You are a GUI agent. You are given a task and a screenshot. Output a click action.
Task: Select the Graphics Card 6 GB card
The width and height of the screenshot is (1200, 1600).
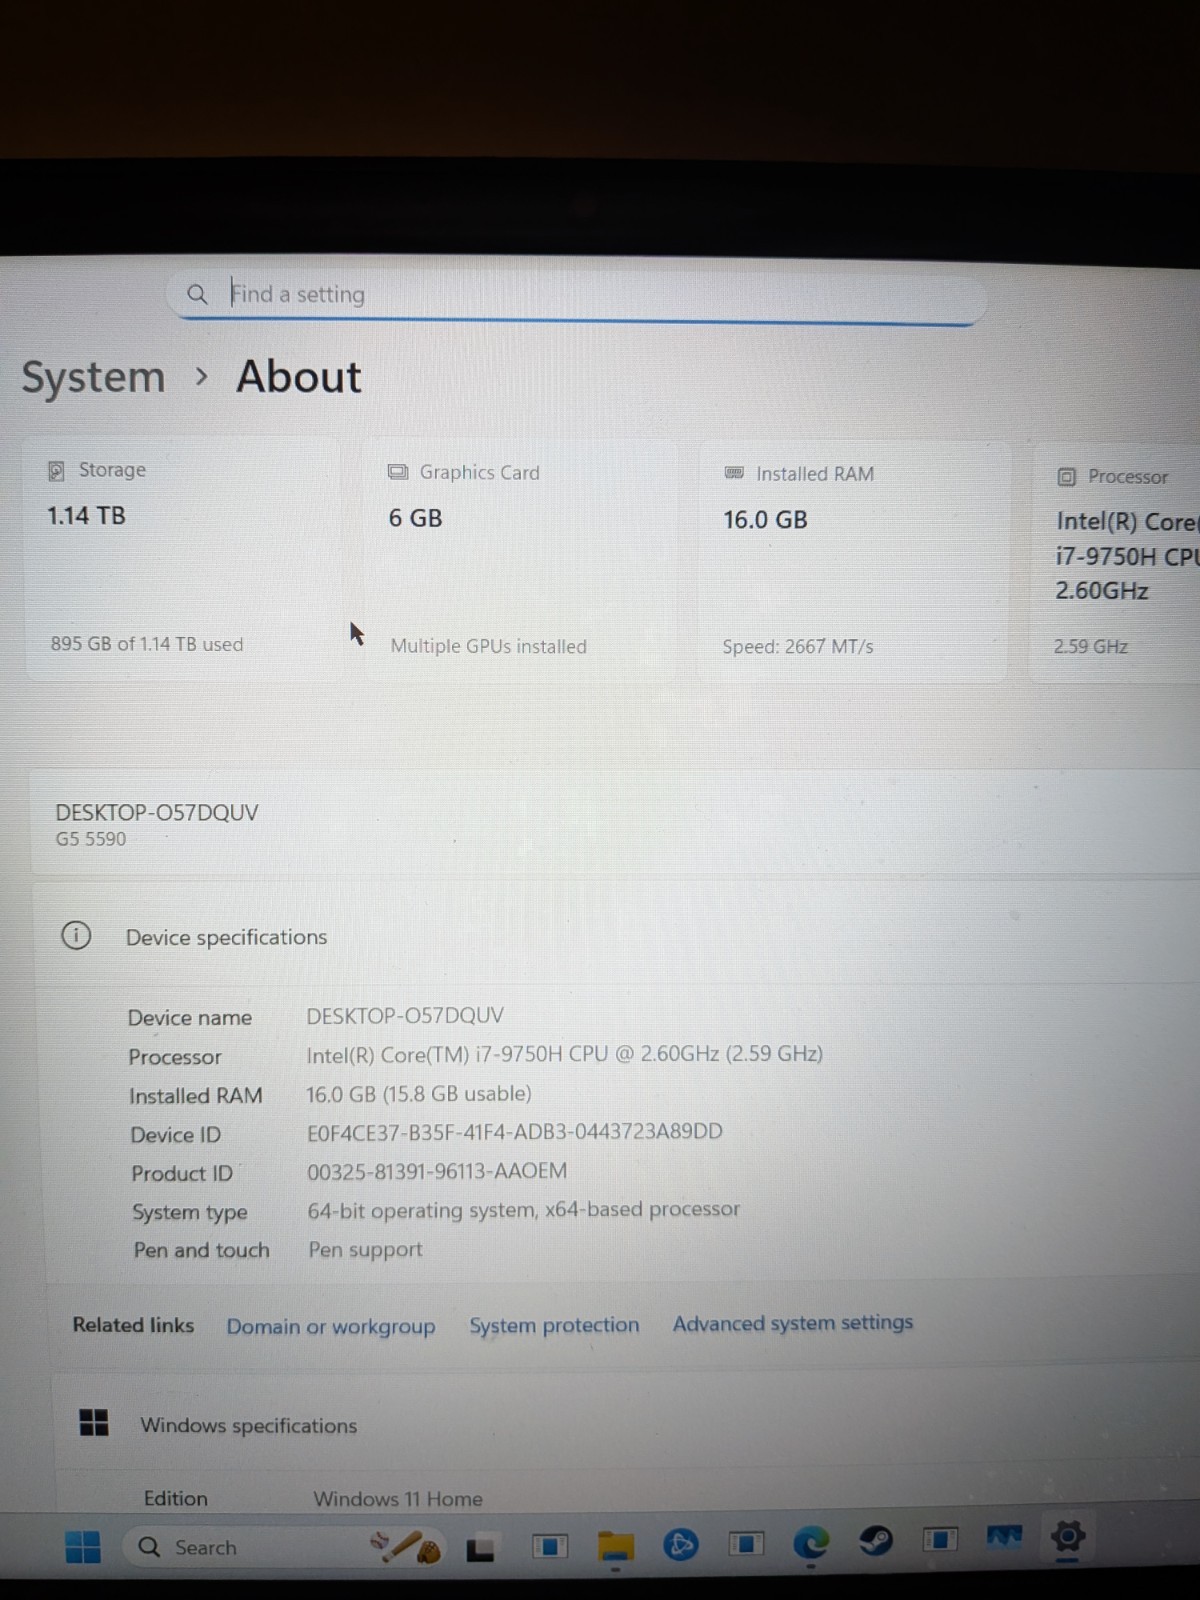(x=520, y=562)
